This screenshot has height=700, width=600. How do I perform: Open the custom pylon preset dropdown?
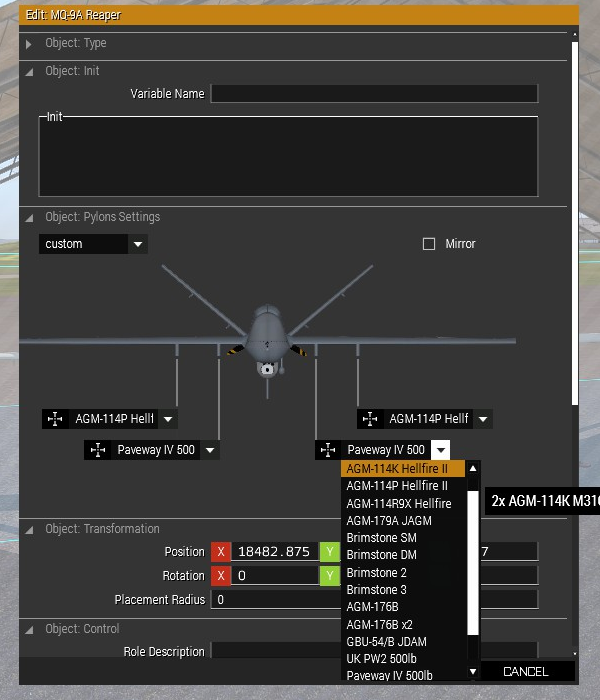(138, 244)
